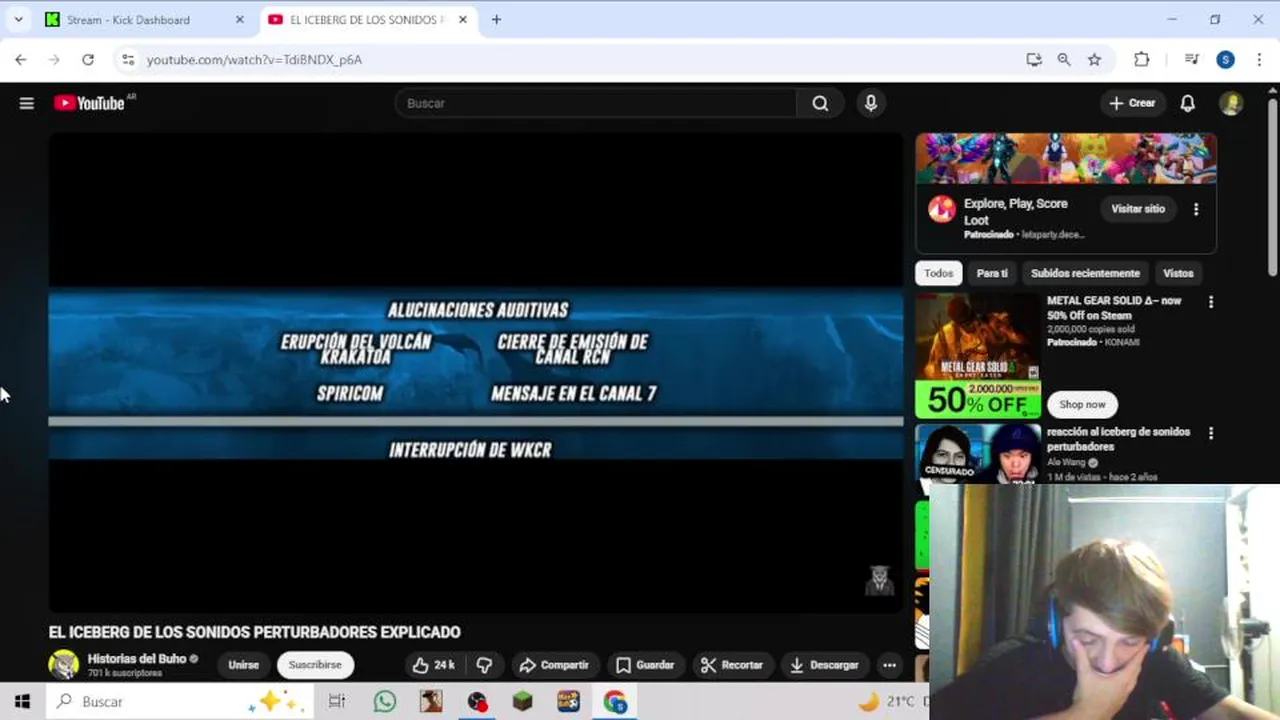View site information icon in address bar
This screenshot has height=720, width=1280.
click(127, 60)
